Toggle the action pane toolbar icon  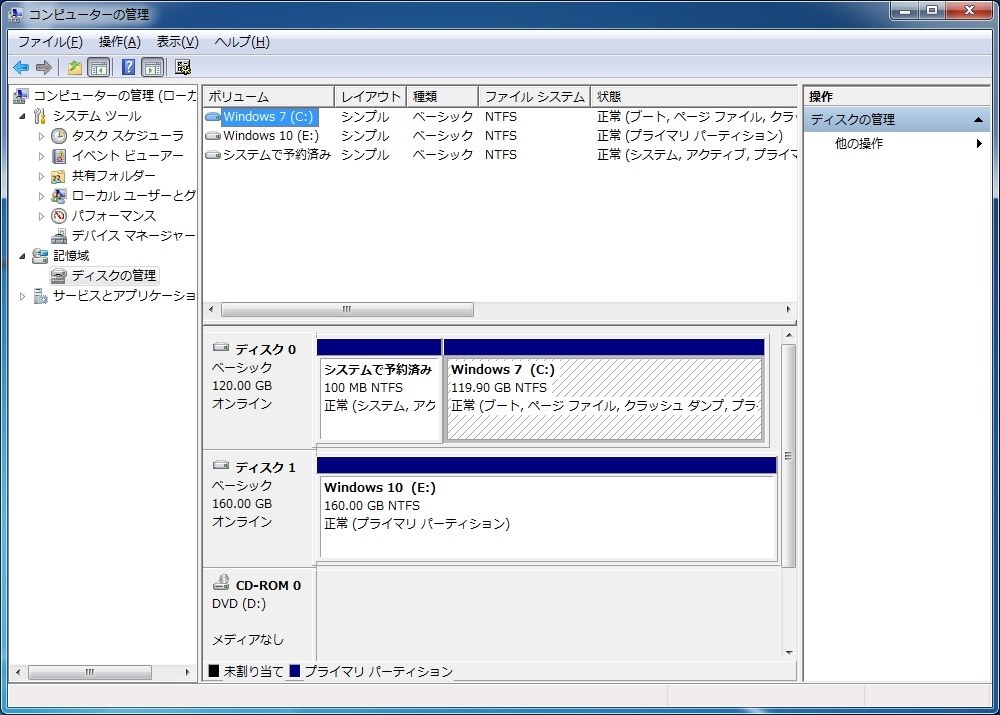tap(153, 67)
